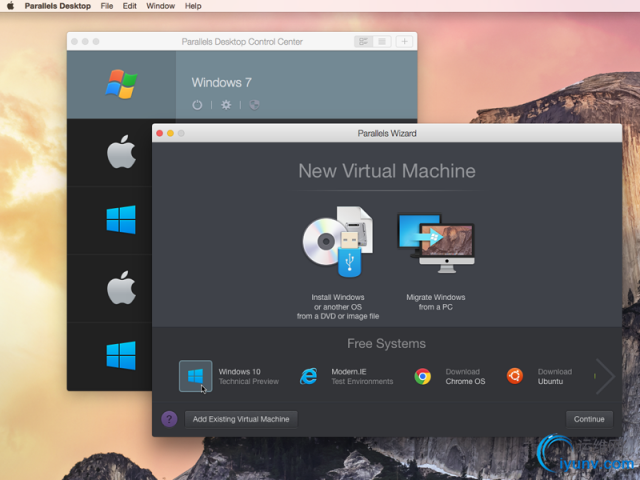Open Windows 7 configuration gear icon
This screenshot has height=480, width=640.
coord(226,105)
